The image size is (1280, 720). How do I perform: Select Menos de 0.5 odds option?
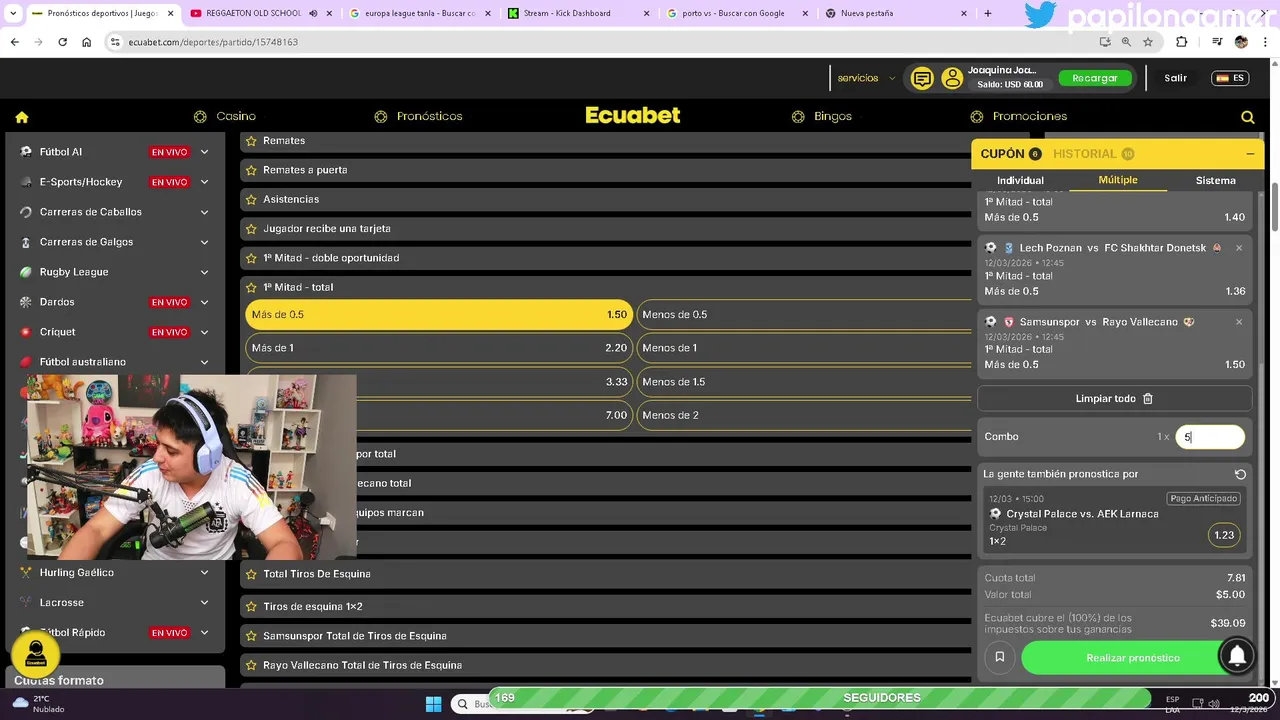tap(805, 315)
